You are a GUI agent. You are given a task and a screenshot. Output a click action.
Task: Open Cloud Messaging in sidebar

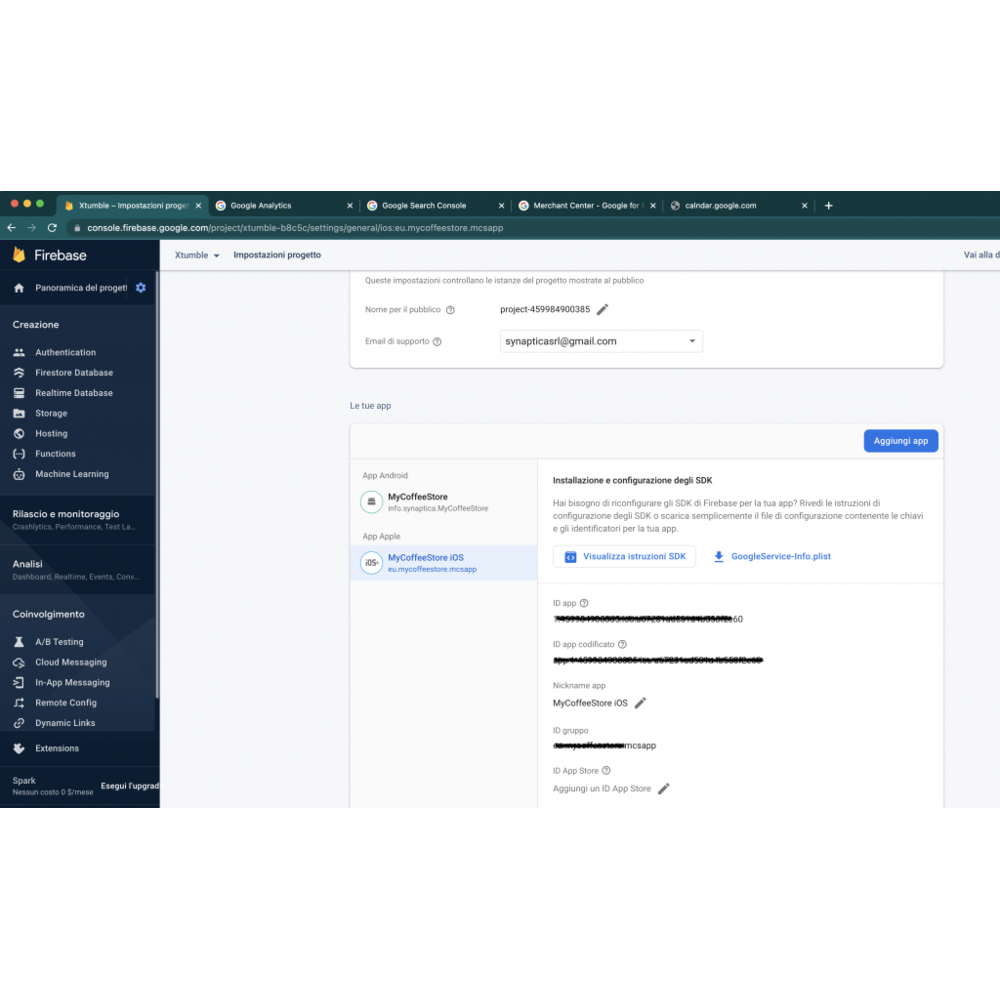(70, 662)
